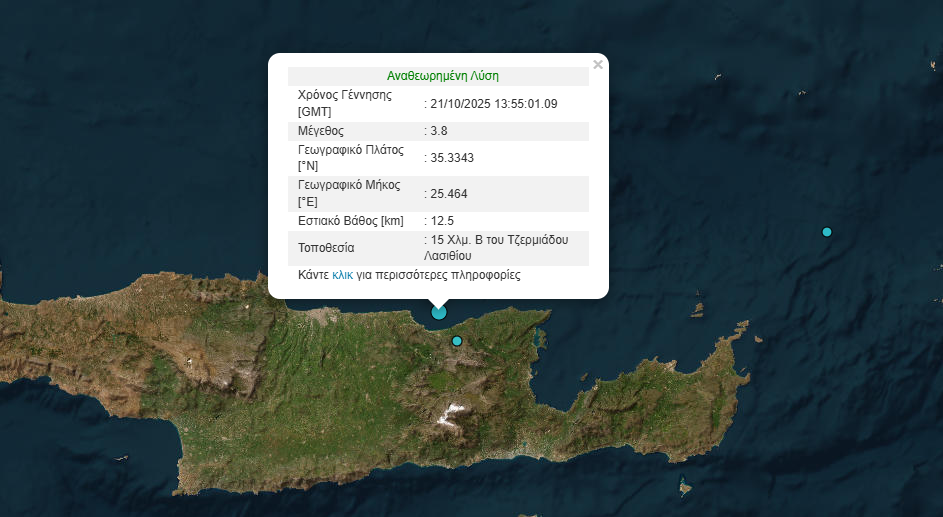This screenshot has width=943, height=517.
Task: Click the 'Εστιακό Βάθος [km]' label
Action: pos(349,220)
